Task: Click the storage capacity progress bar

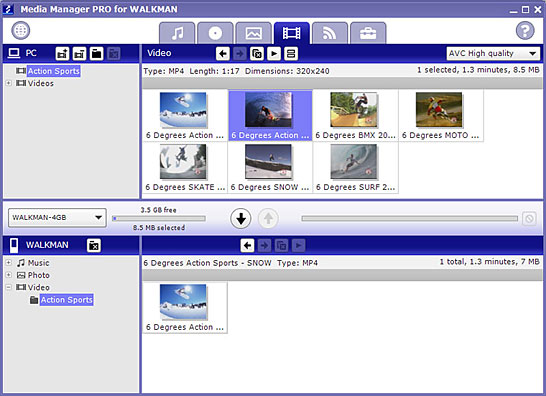Action: tap(159, 219)
